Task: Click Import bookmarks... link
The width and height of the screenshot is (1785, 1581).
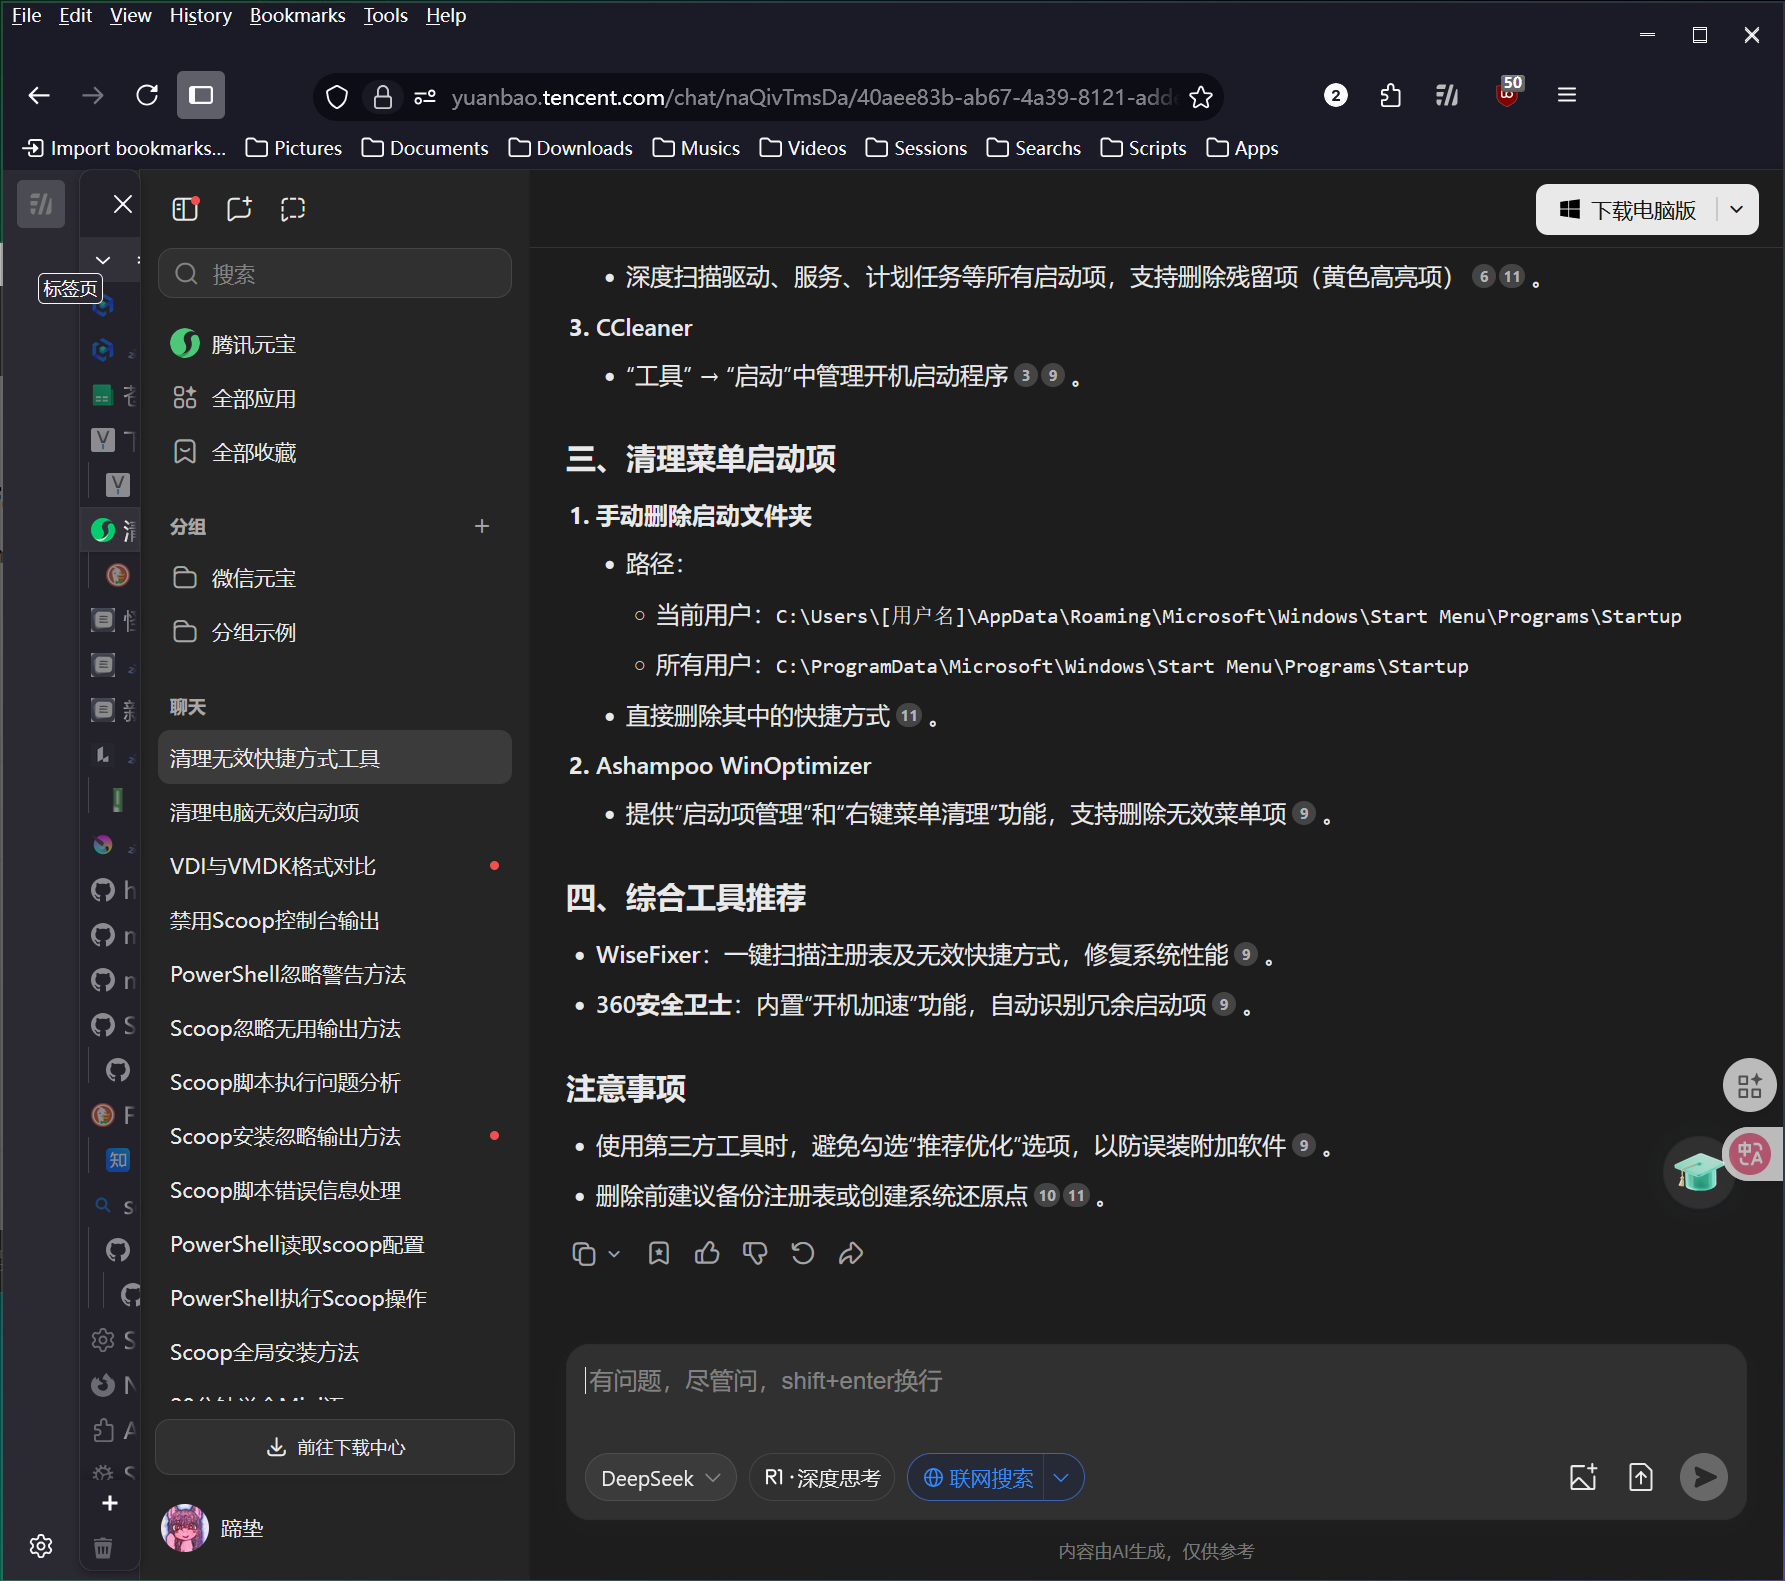Action: 125,148
